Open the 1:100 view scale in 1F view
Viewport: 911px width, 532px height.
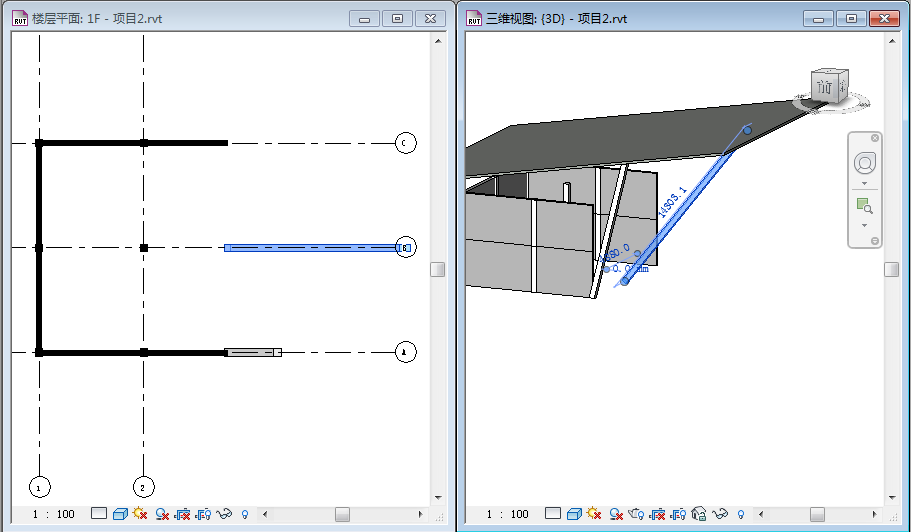53,514
